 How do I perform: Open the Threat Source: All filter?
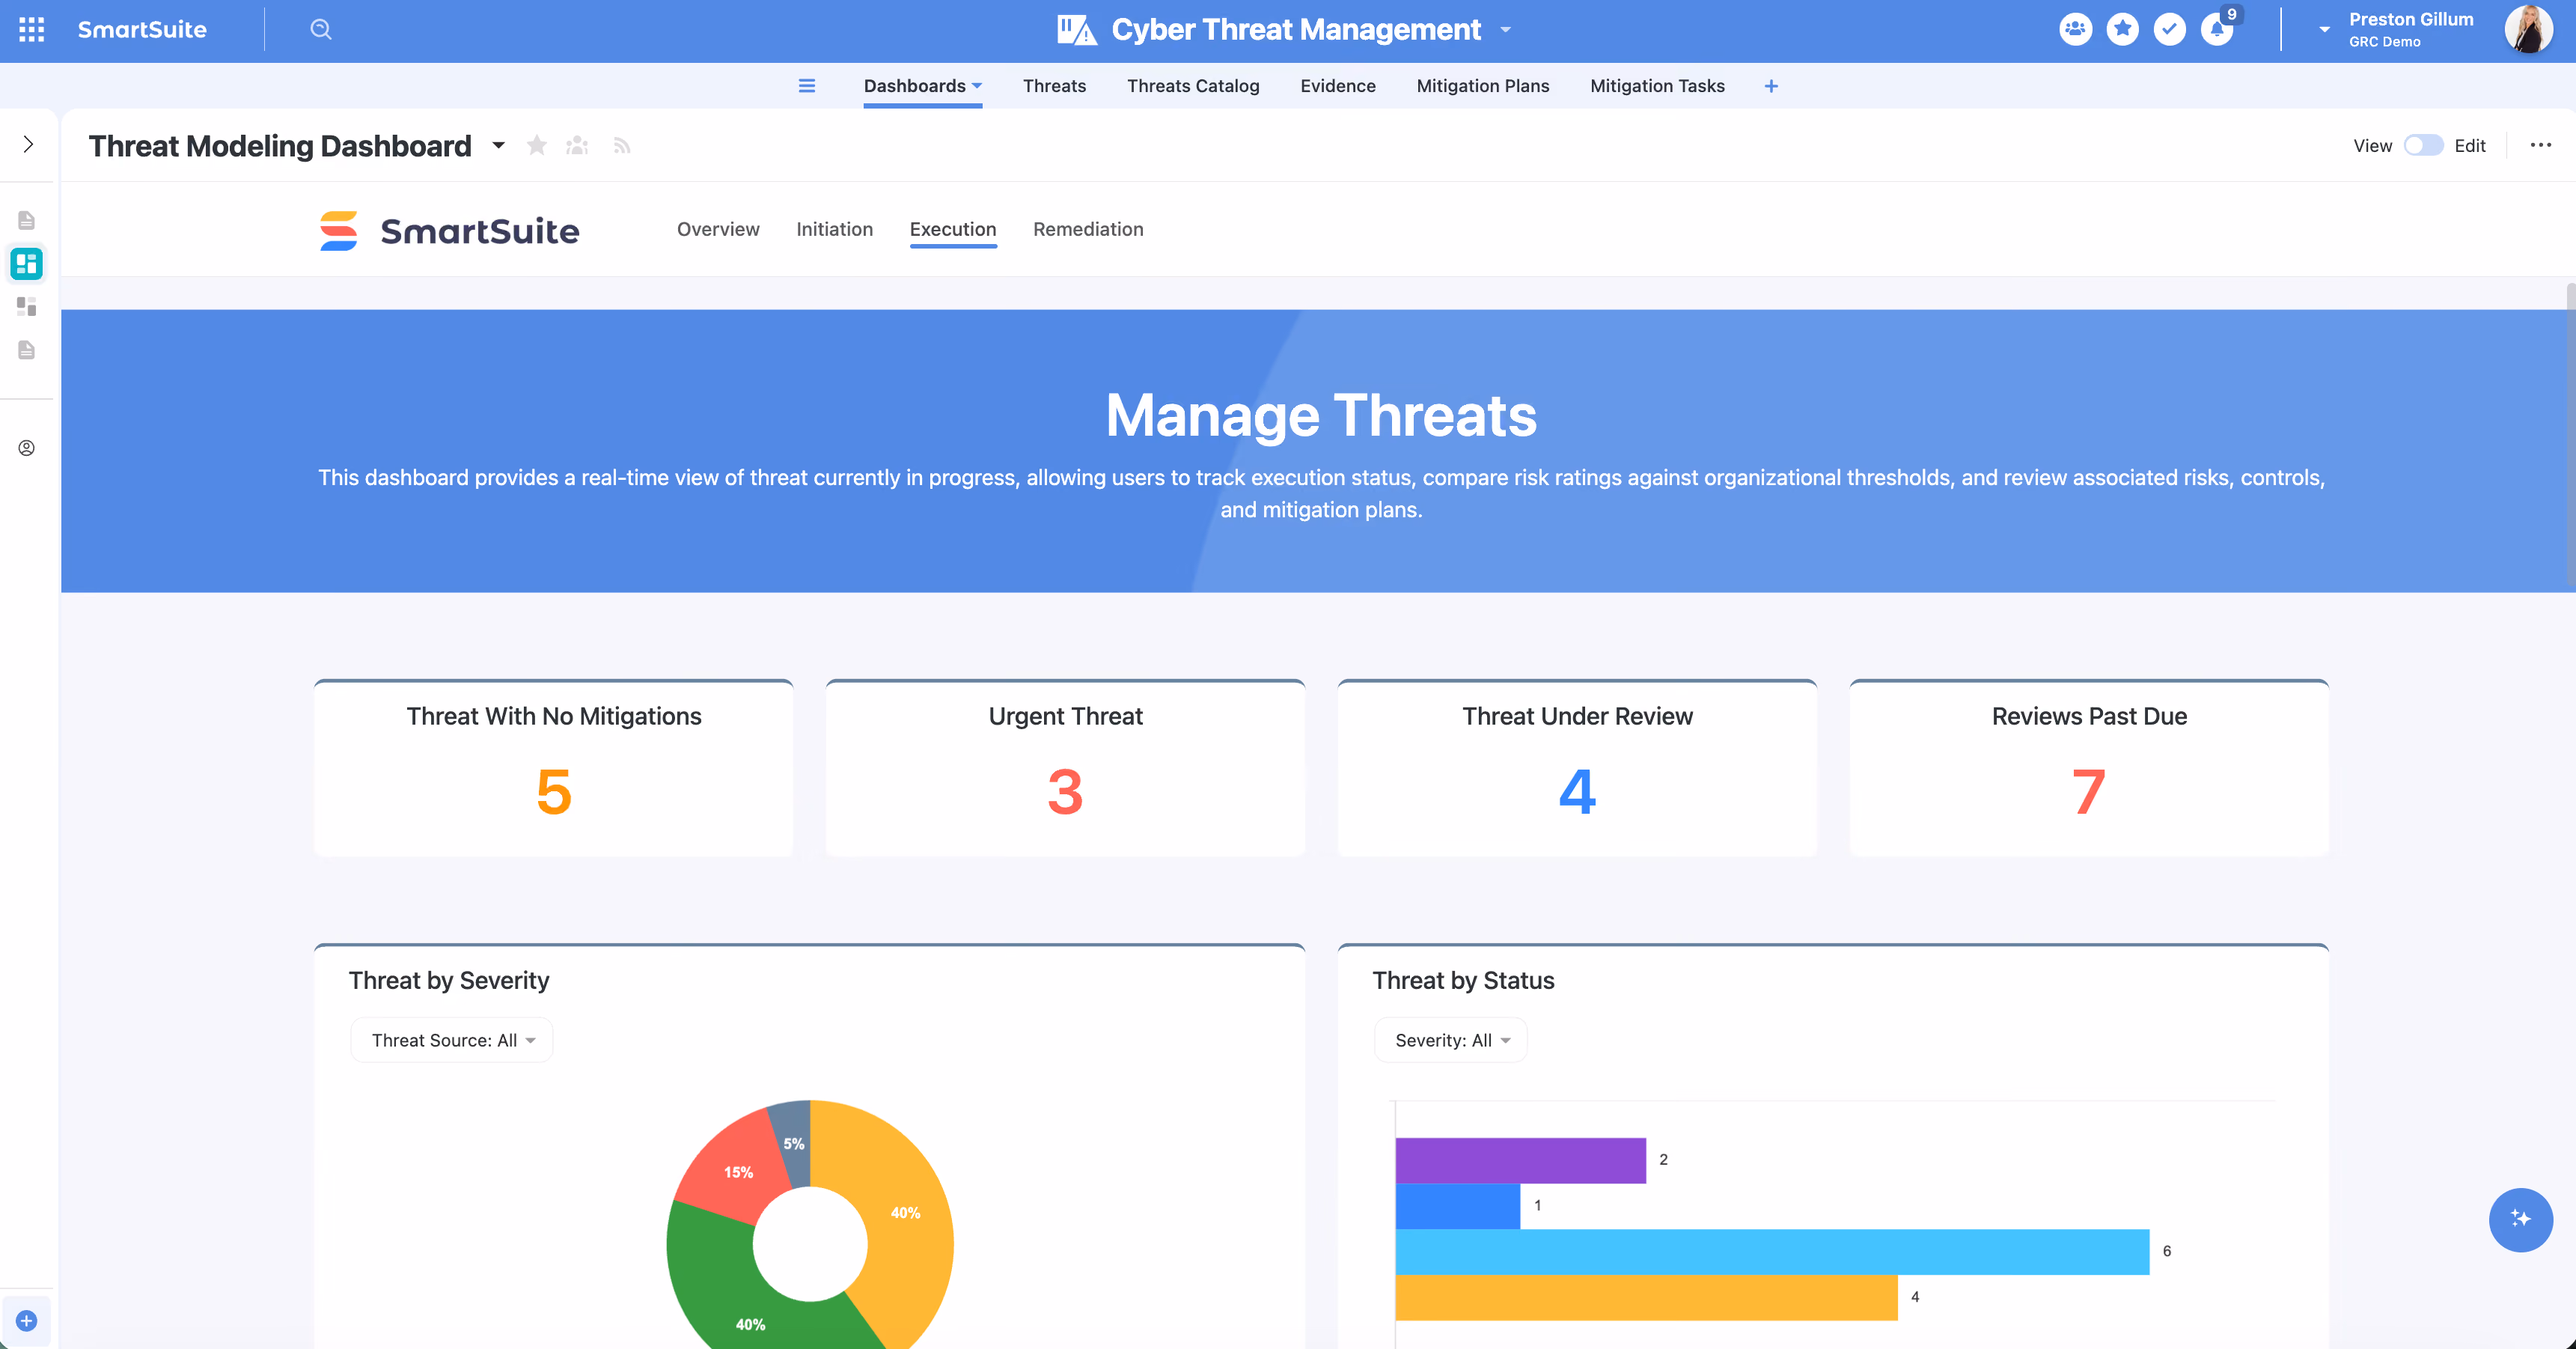tap(452, 1040)
